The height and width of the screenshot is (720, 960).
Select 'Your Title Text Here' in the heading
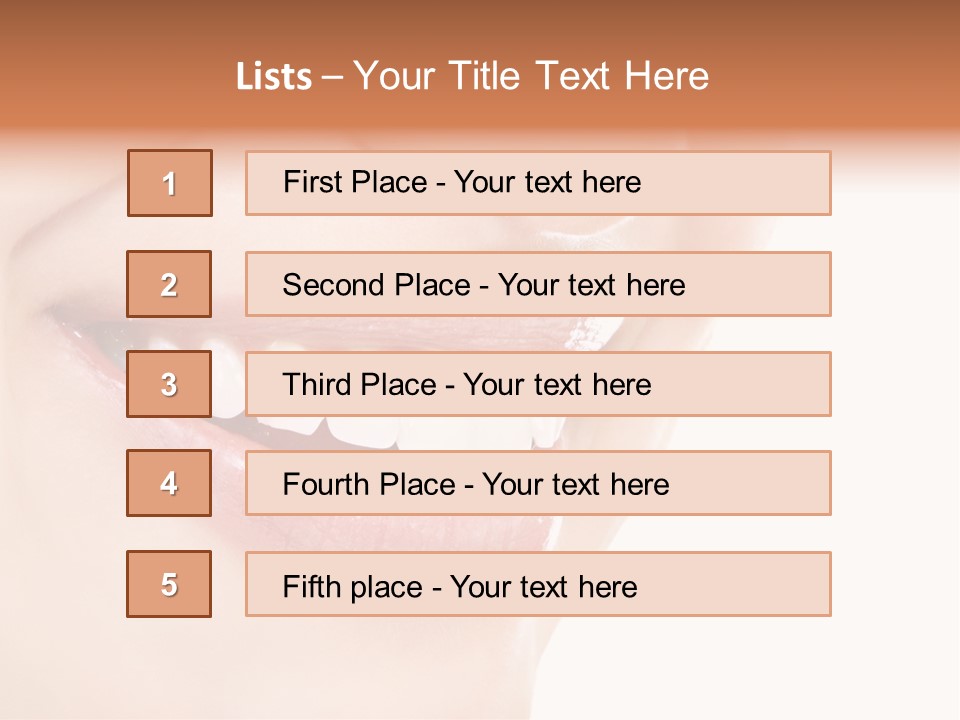pyautogui.click(x=531, y=76)
